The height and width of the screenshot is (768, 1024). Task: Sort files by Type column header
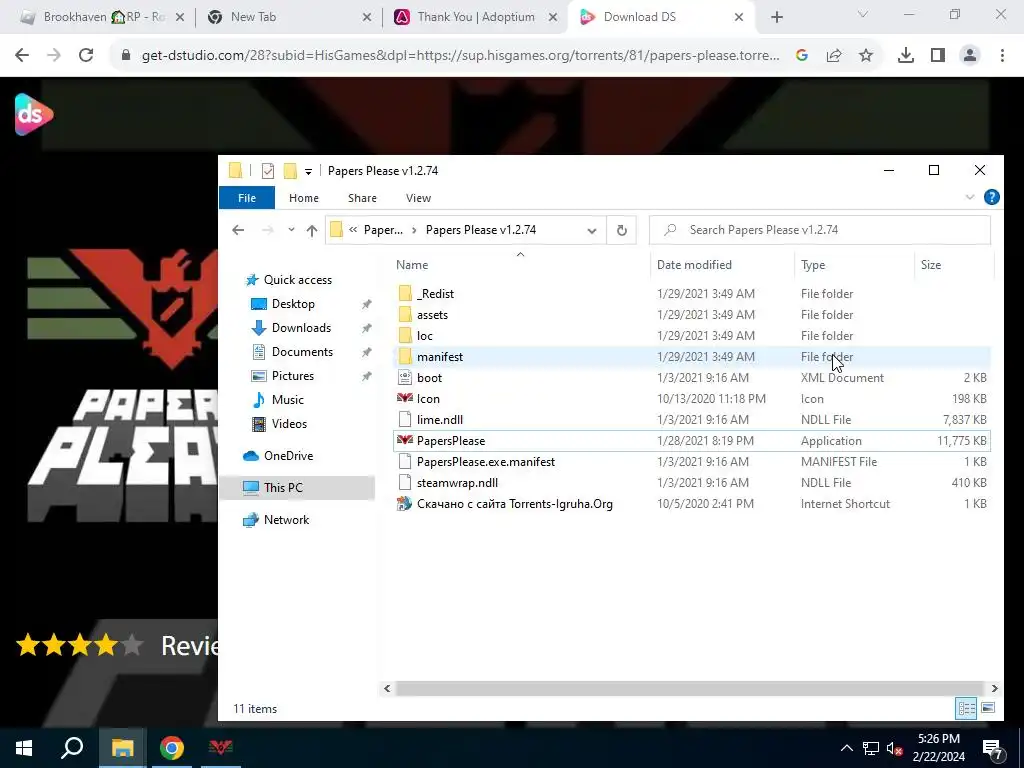pos(813,264)
